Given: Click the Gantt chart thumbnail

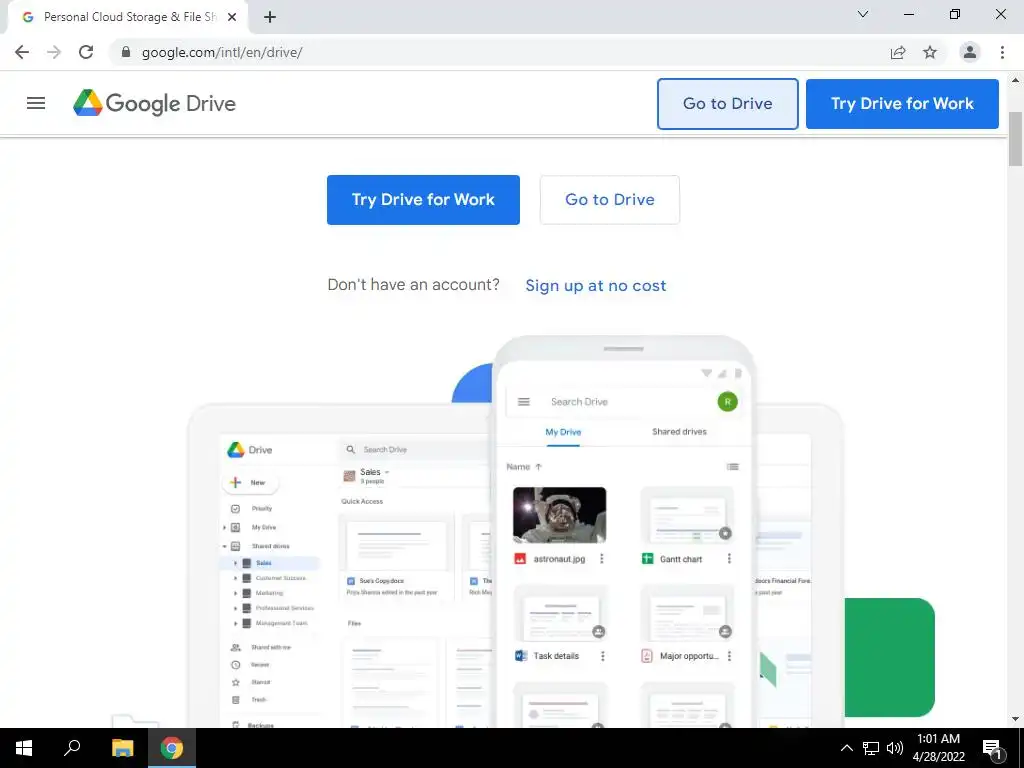Looking at the screenshot, I should 687,515.
